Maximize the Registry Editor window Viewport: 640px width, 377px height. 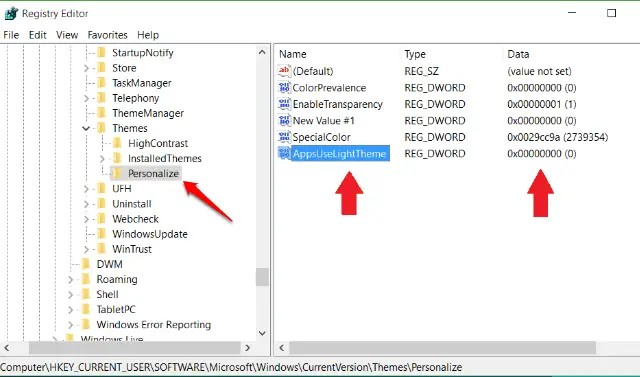click(611, 13)
